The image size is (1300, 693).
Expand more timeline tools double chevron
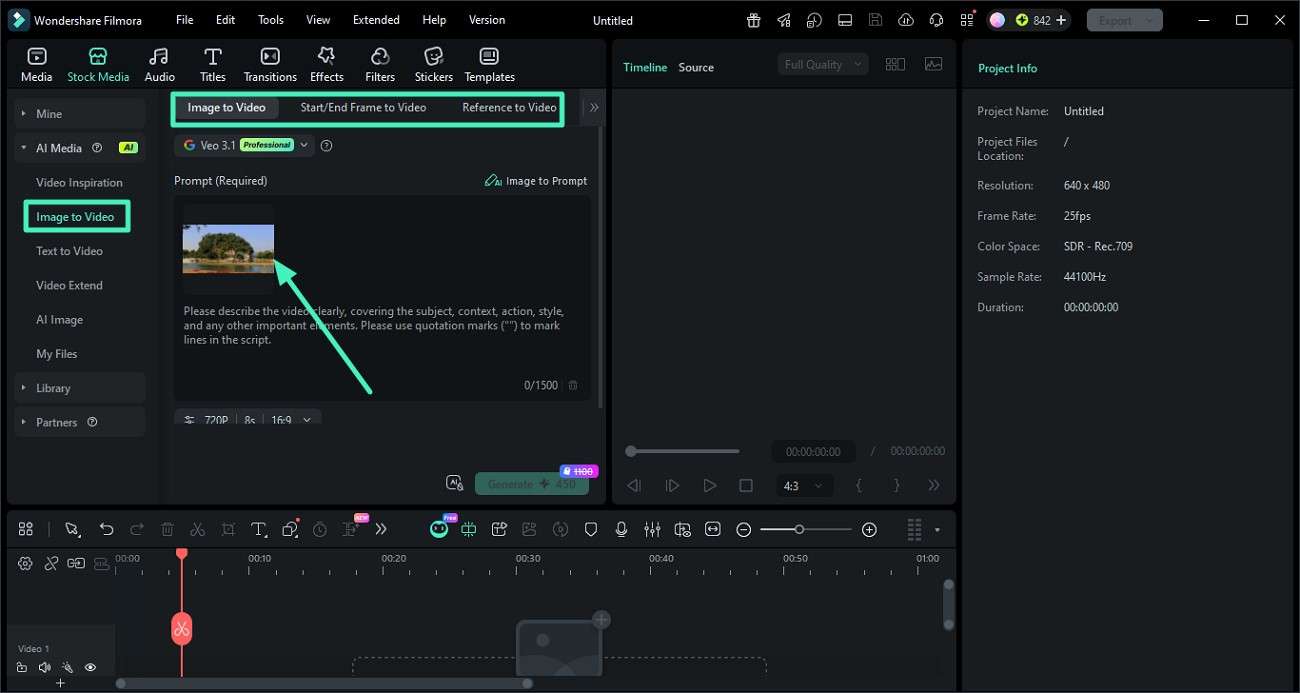click(x=380, y=530)
